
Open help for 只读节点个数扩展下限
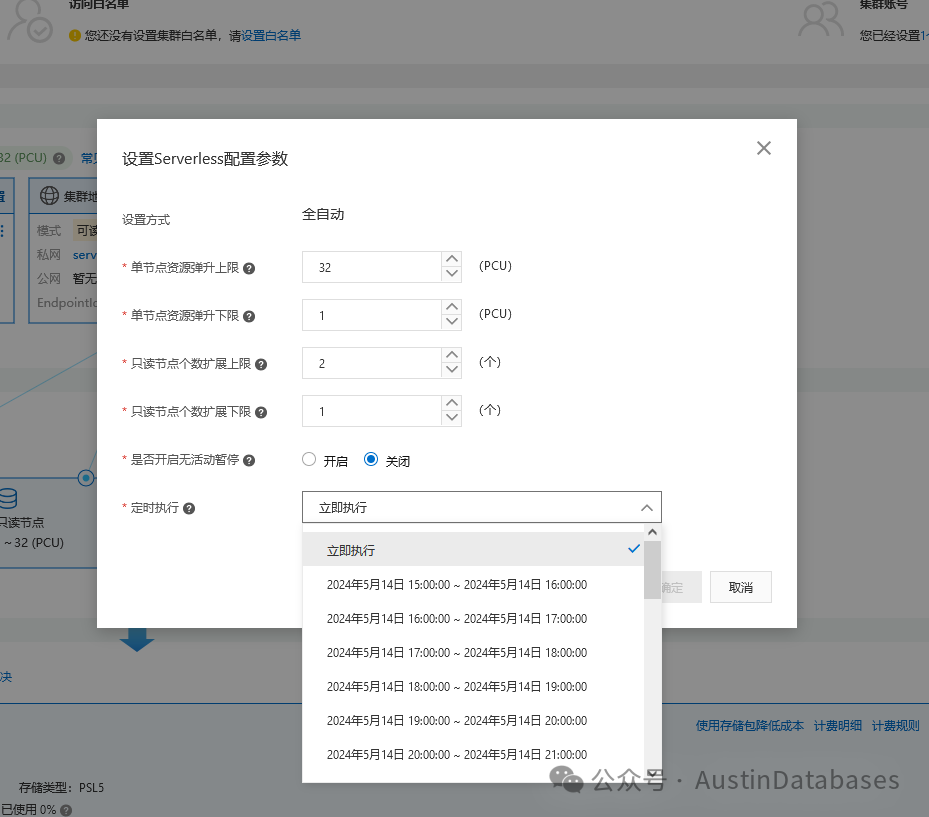tap(261, 412)
